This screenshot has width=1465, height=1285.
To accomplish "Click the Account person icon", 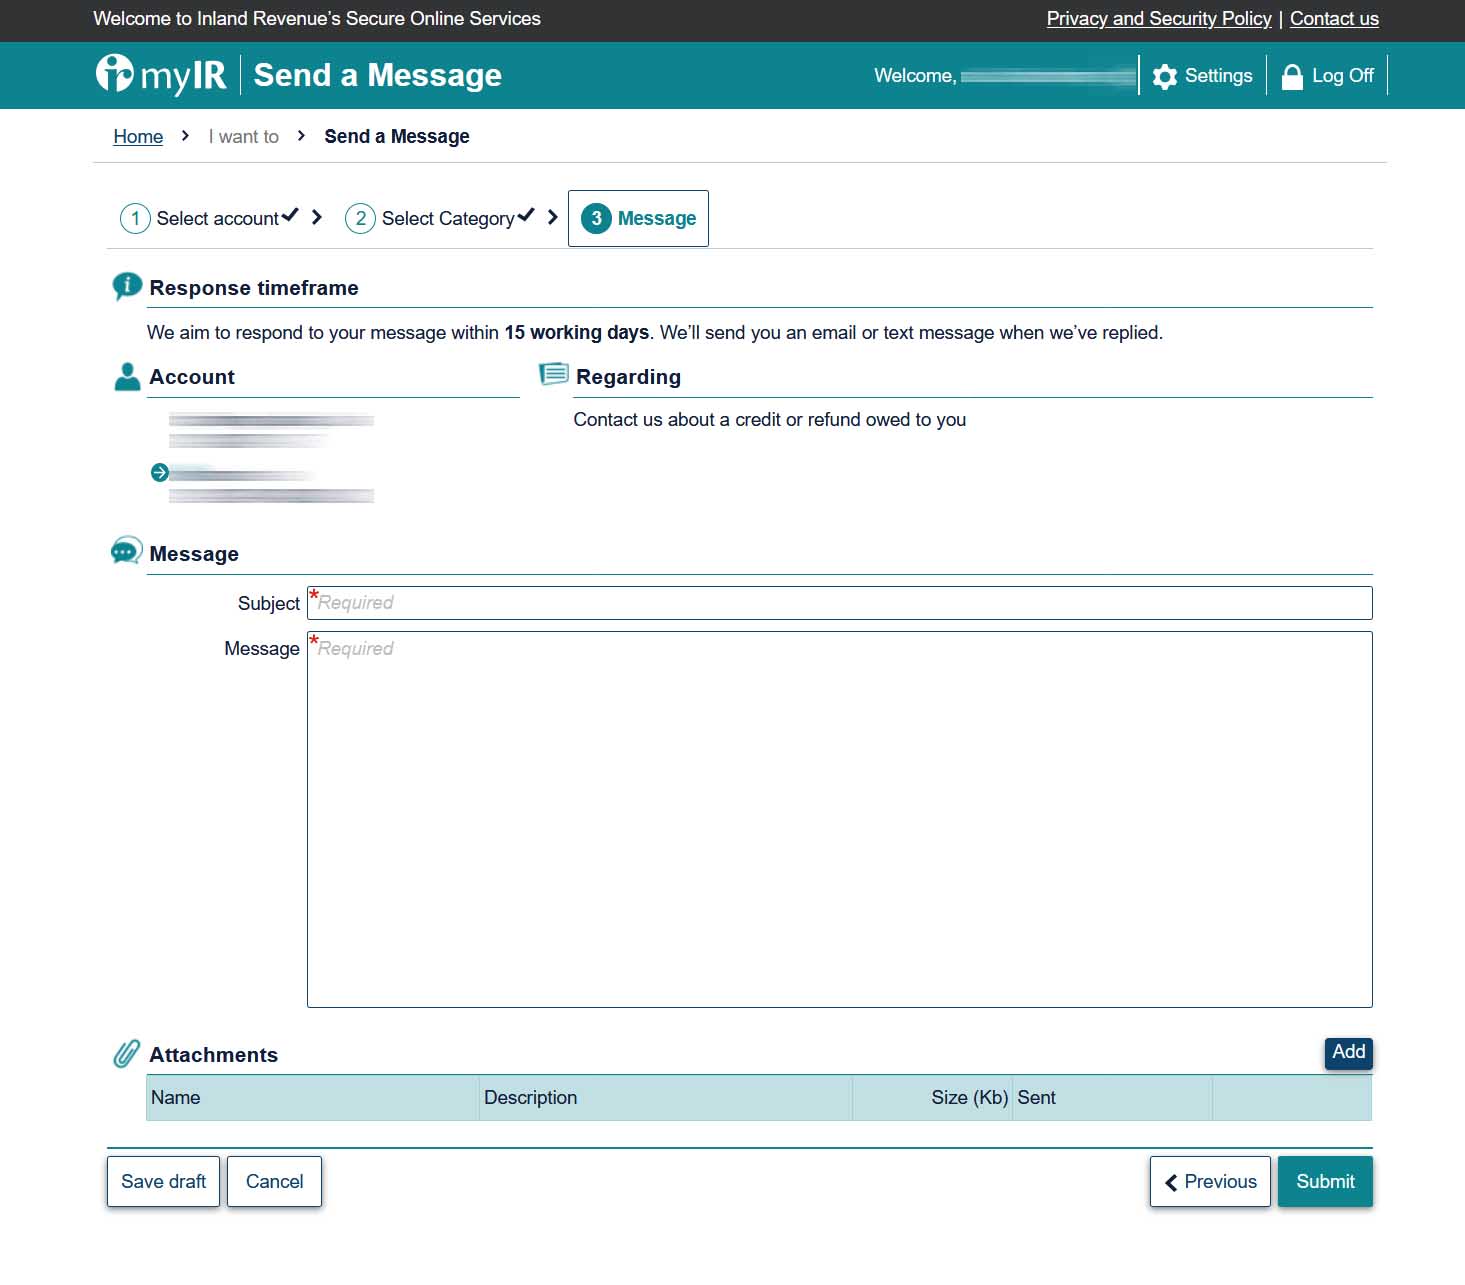I will pyautogui.click(x=127, y=376).
